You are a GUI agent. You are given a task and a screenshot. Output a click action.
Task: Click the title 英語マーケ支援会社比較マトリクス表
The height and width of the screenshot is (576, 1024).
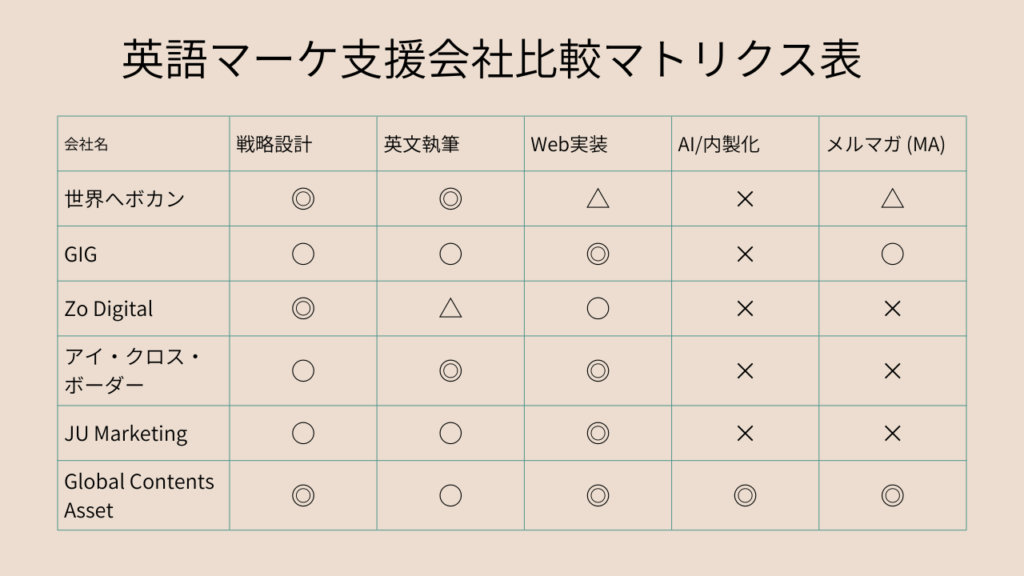491,61
